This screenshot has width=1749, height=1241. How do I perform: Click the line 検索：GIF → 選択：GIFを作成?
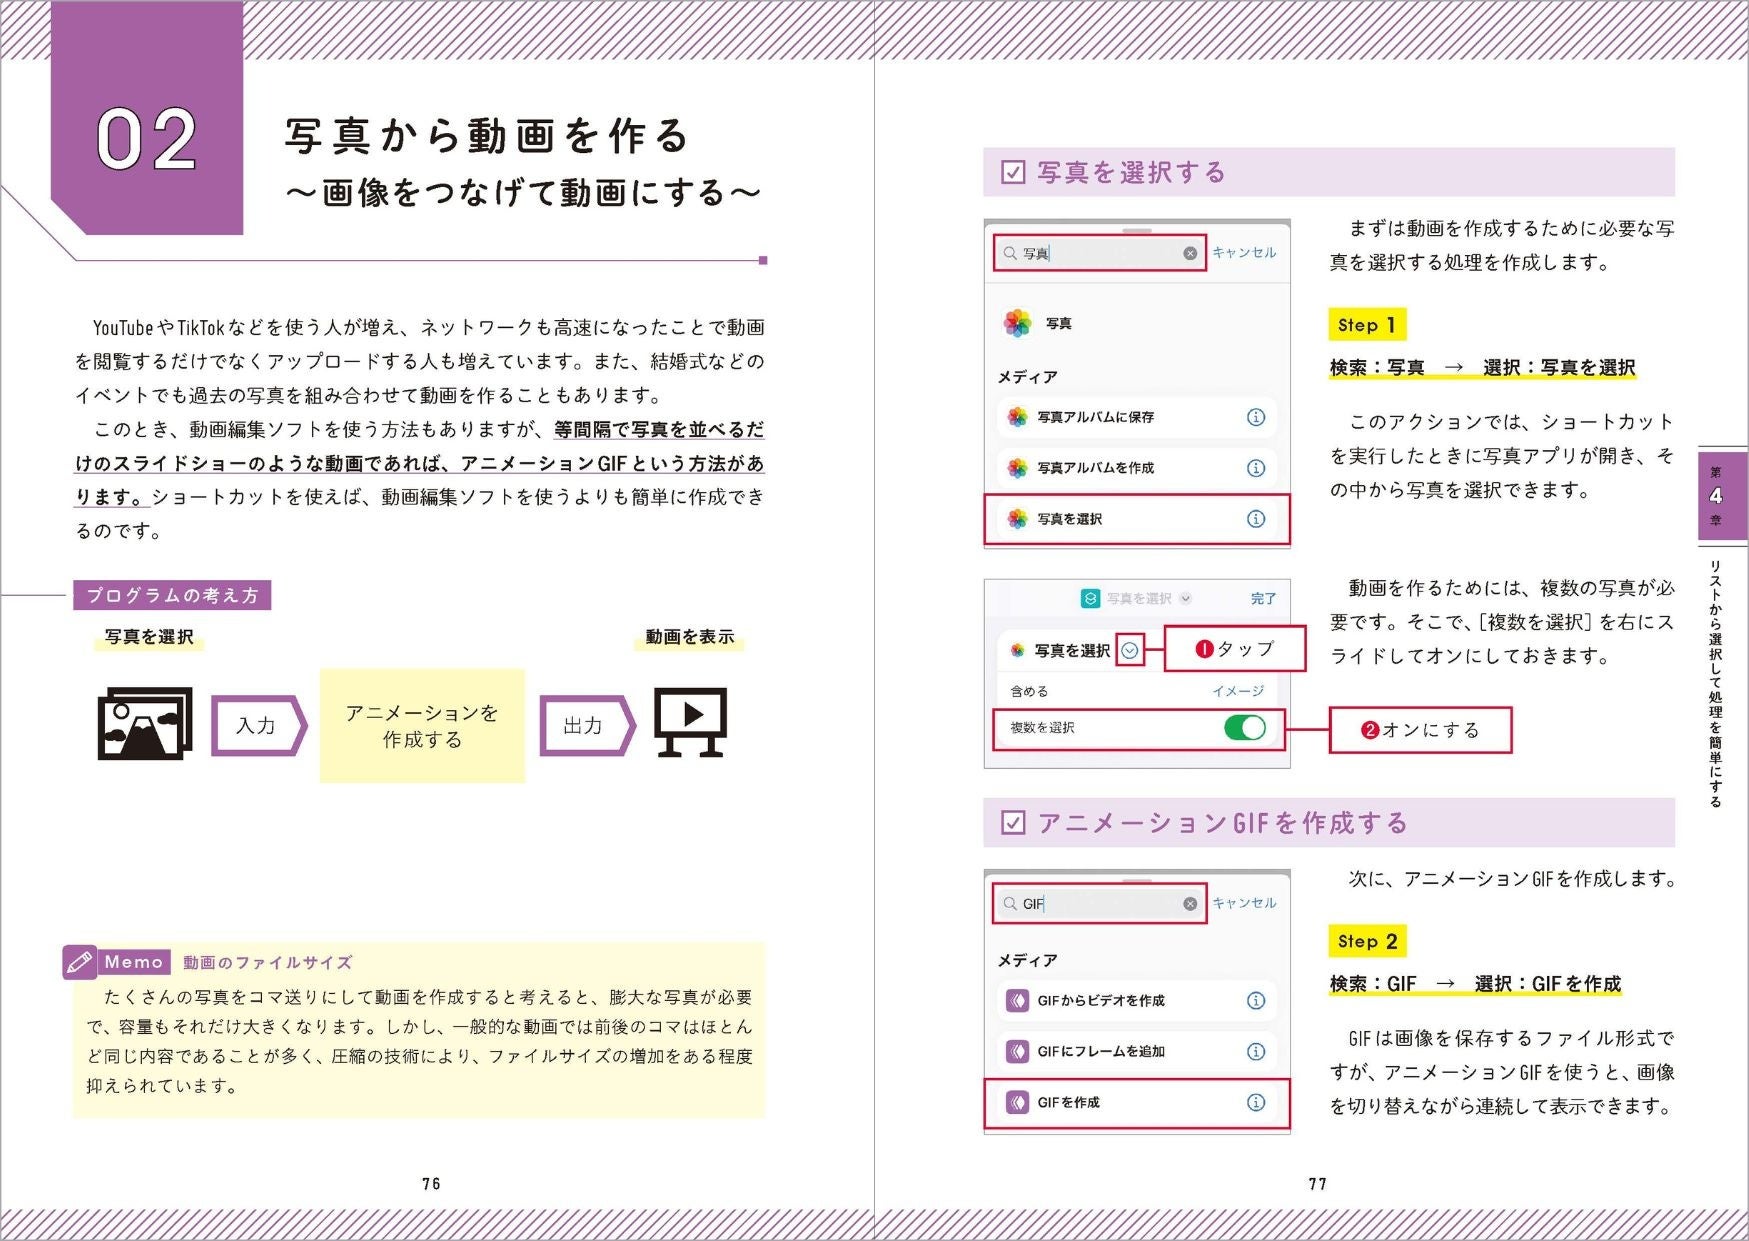coord(1475,984)
